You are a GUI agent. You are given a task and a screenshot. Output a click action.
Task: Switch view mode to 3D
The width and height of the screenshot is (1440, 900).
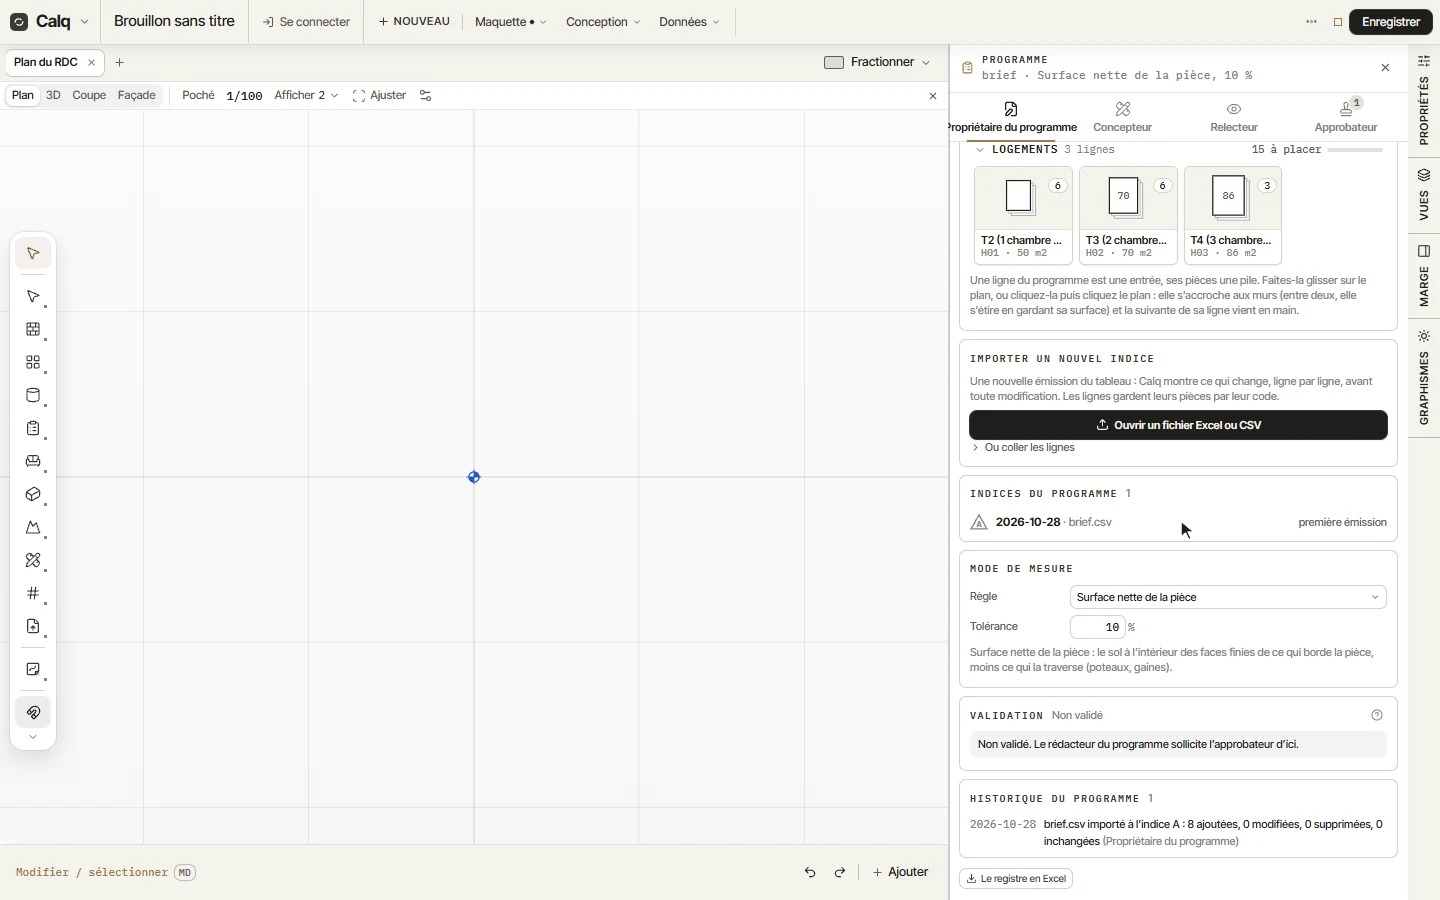click(53, 96)
